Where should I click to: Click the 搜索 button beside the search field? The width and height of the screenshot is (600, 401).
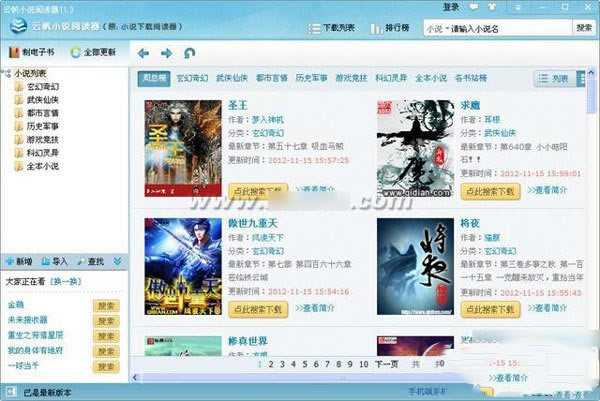click(x=584, y=28)
